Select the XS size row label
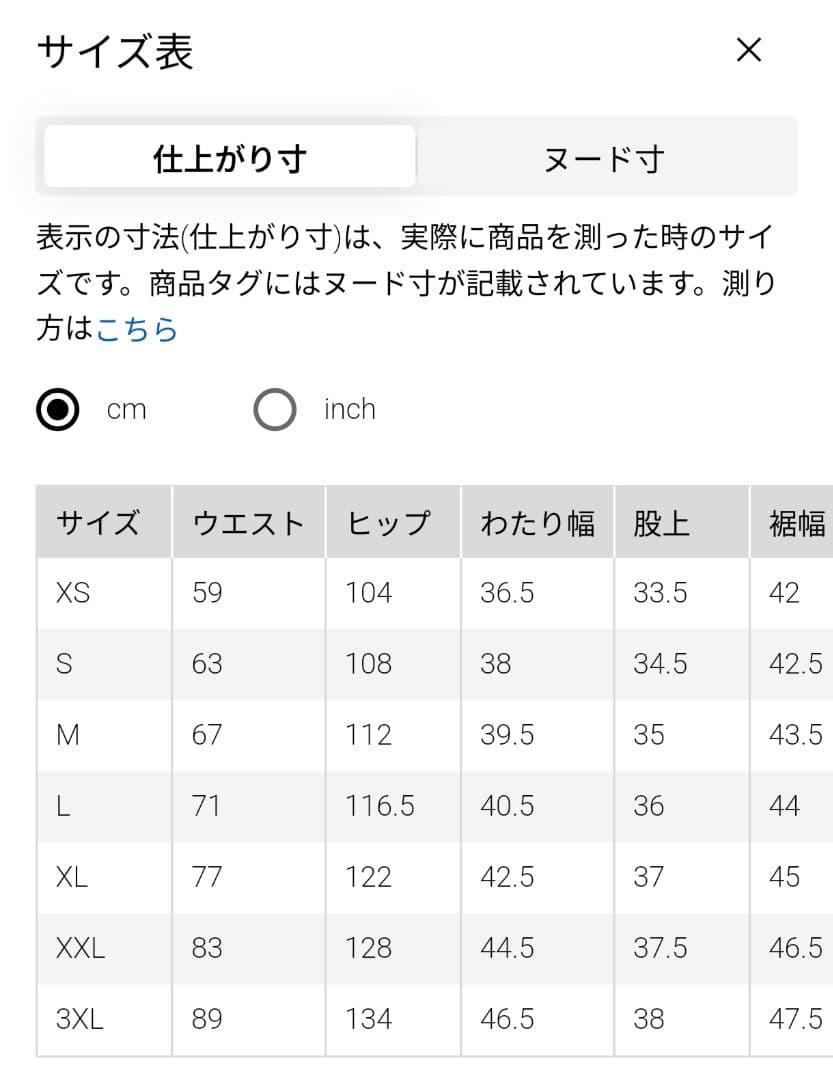 click(73, 593)
